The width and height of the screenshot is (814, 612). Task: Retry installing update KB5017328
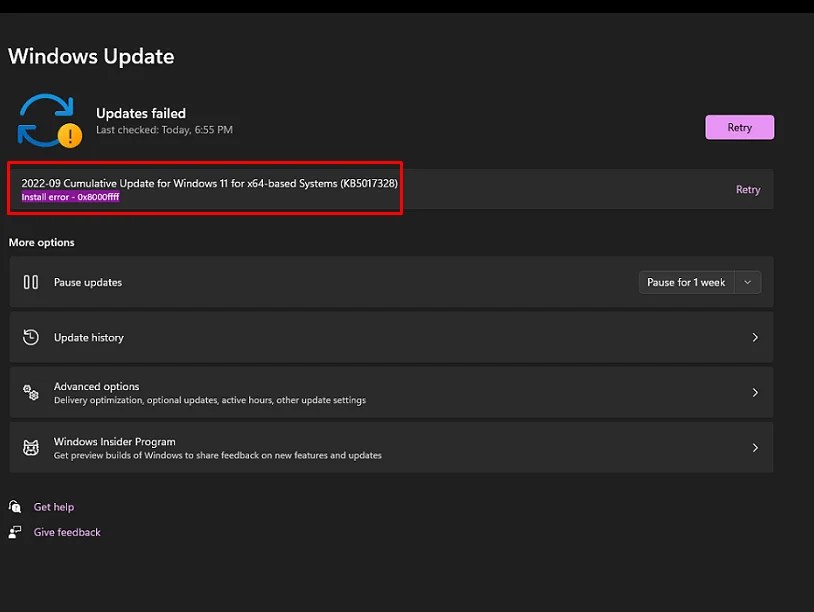748,189
